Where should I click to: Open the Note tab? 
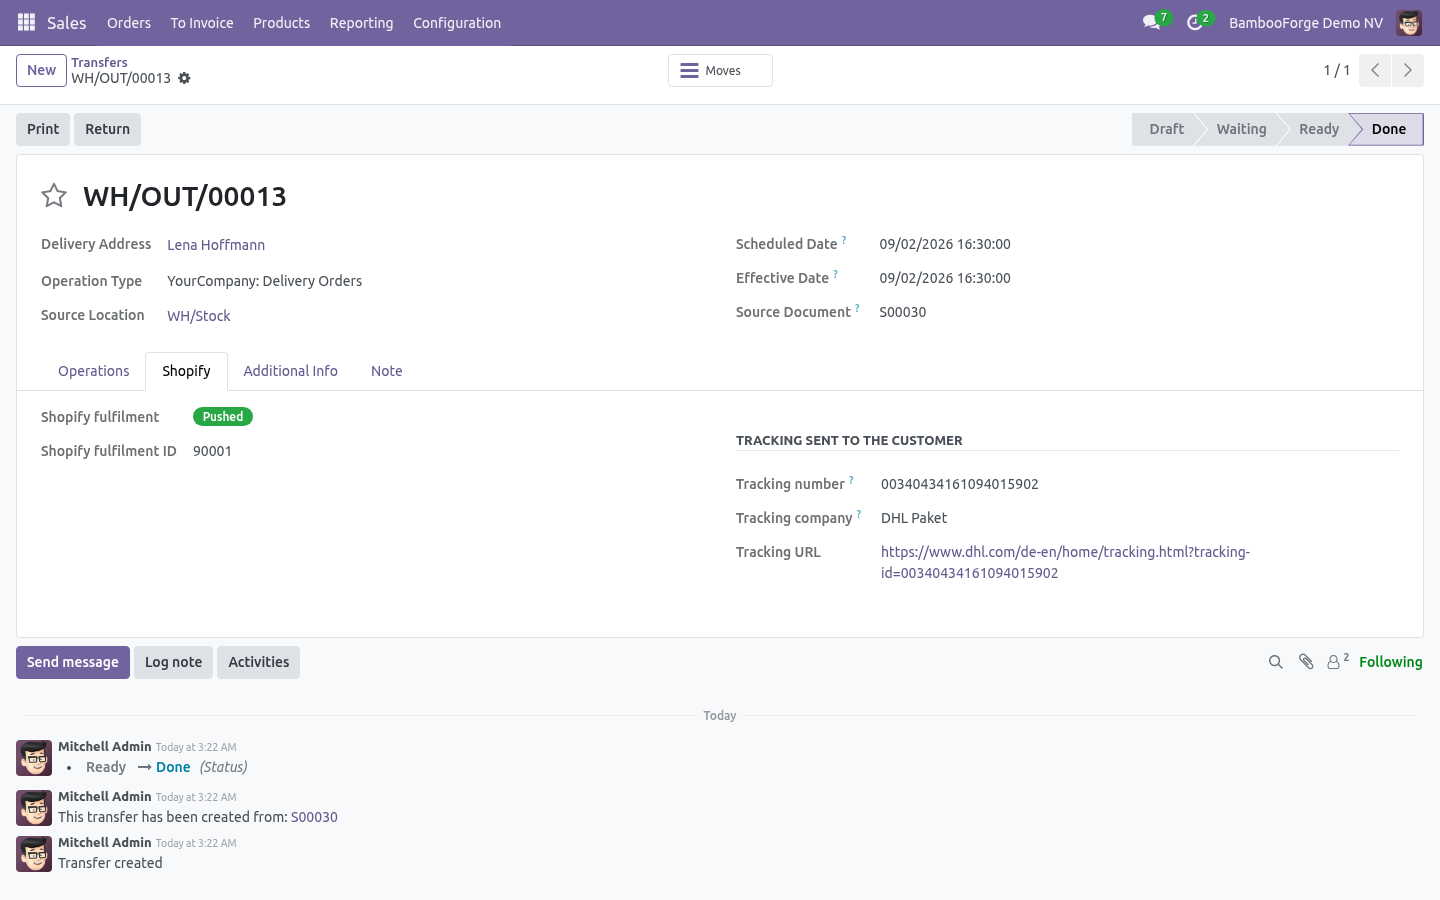(x=386, y=371)
